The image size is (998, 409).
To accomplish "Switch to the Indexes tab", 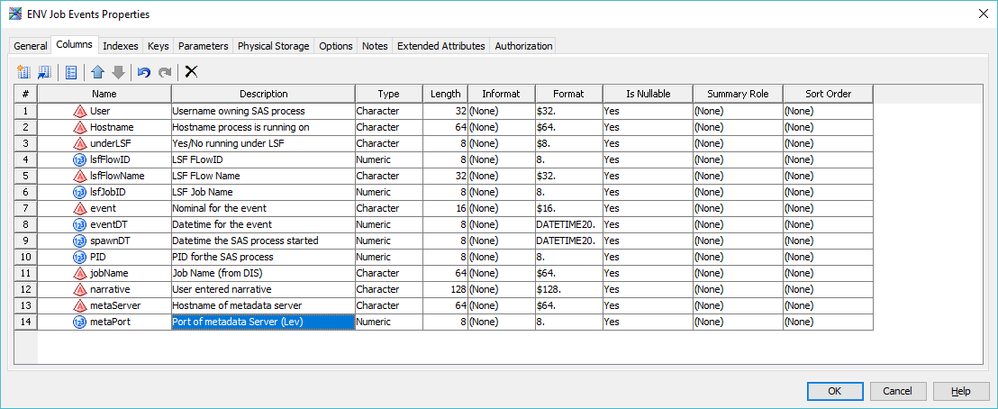I will point(121,46).
